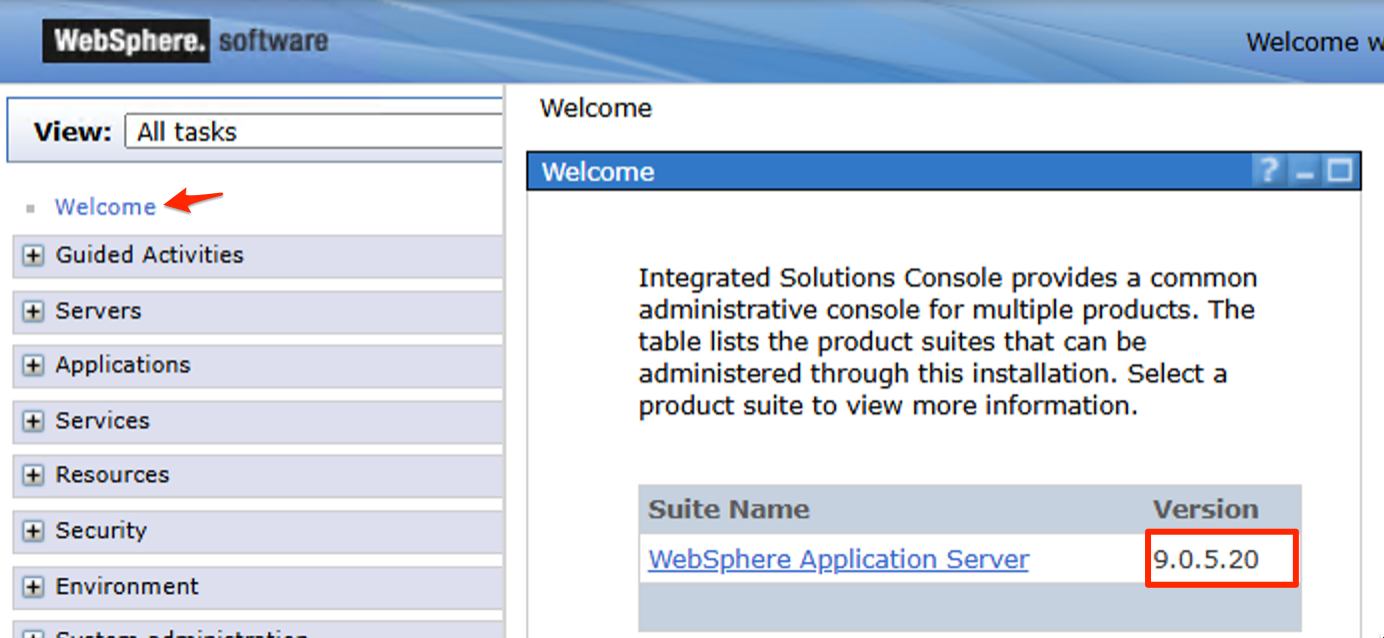Viewport: 1384px width, 638px height.
Task: Select the Applications menu label
Action: pyautogui.click(x=123, y=365)
